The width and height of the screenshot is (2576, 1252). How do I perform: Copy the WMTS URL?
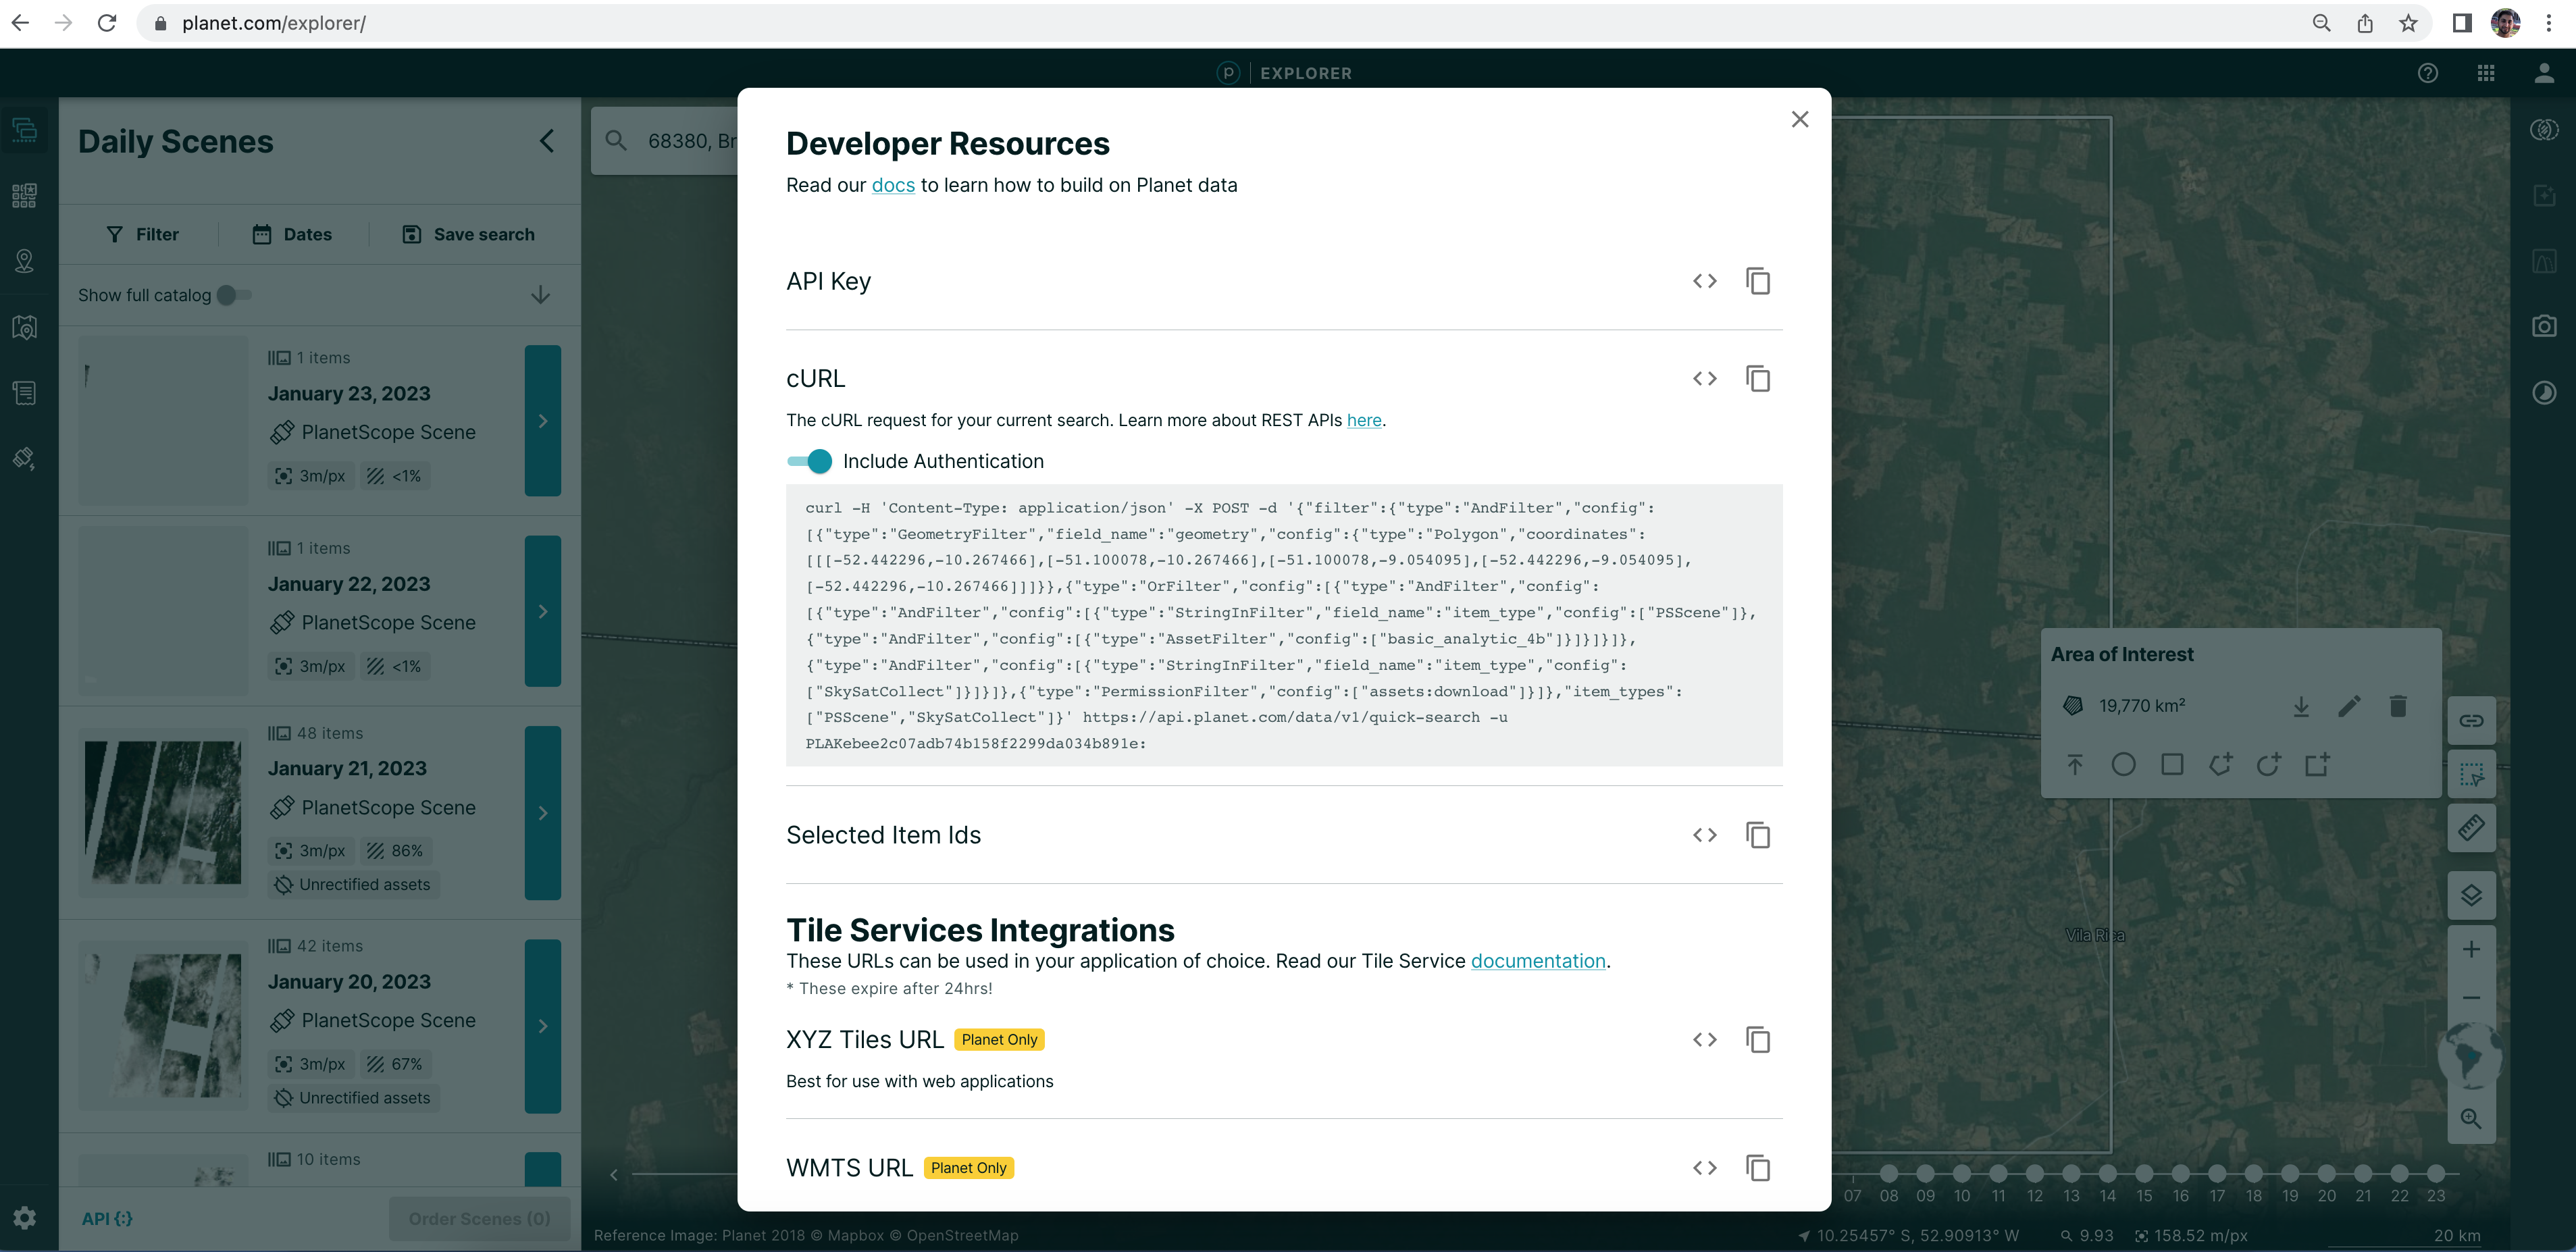click(x=1757, y=1168)
